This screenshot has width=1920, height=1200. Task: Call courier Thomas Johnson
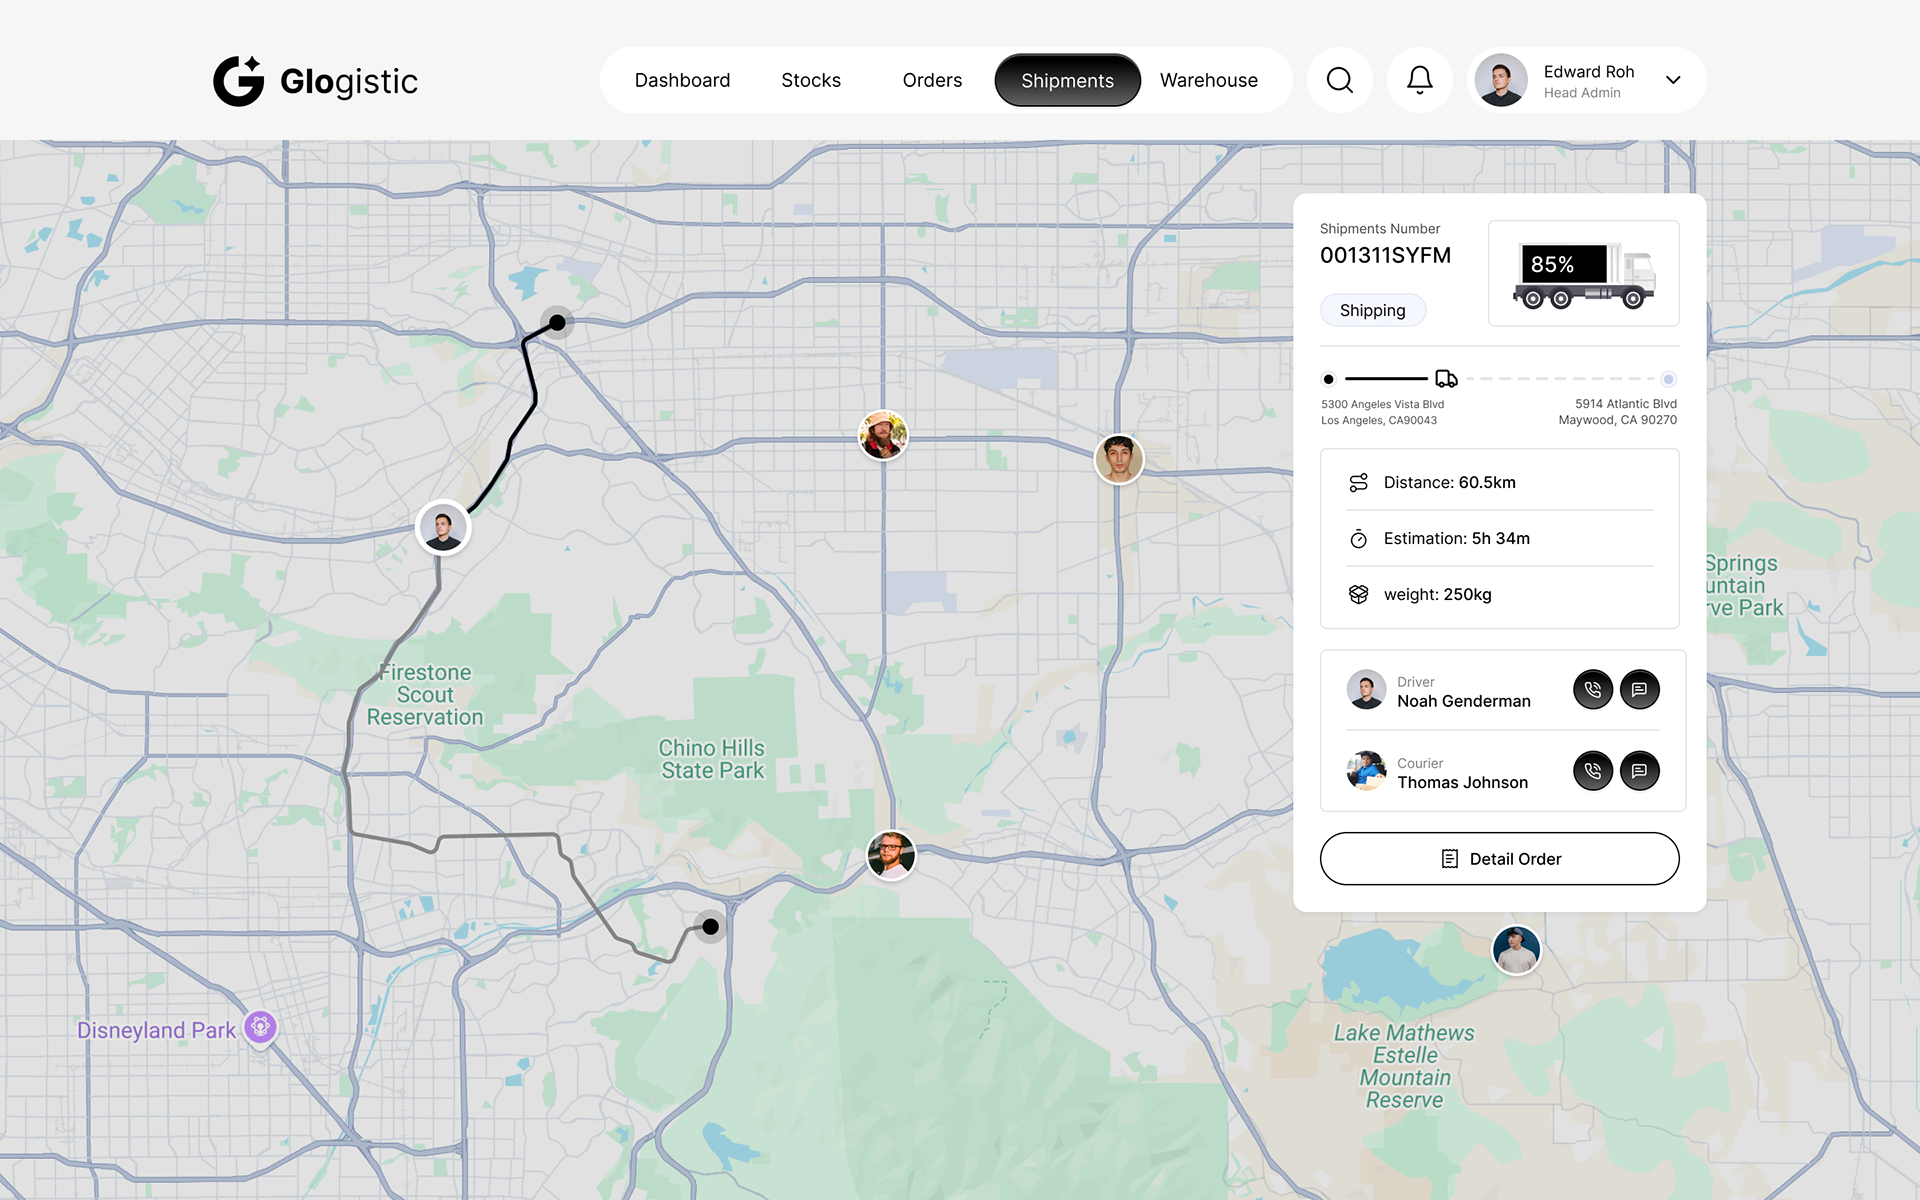[1592, 771]
